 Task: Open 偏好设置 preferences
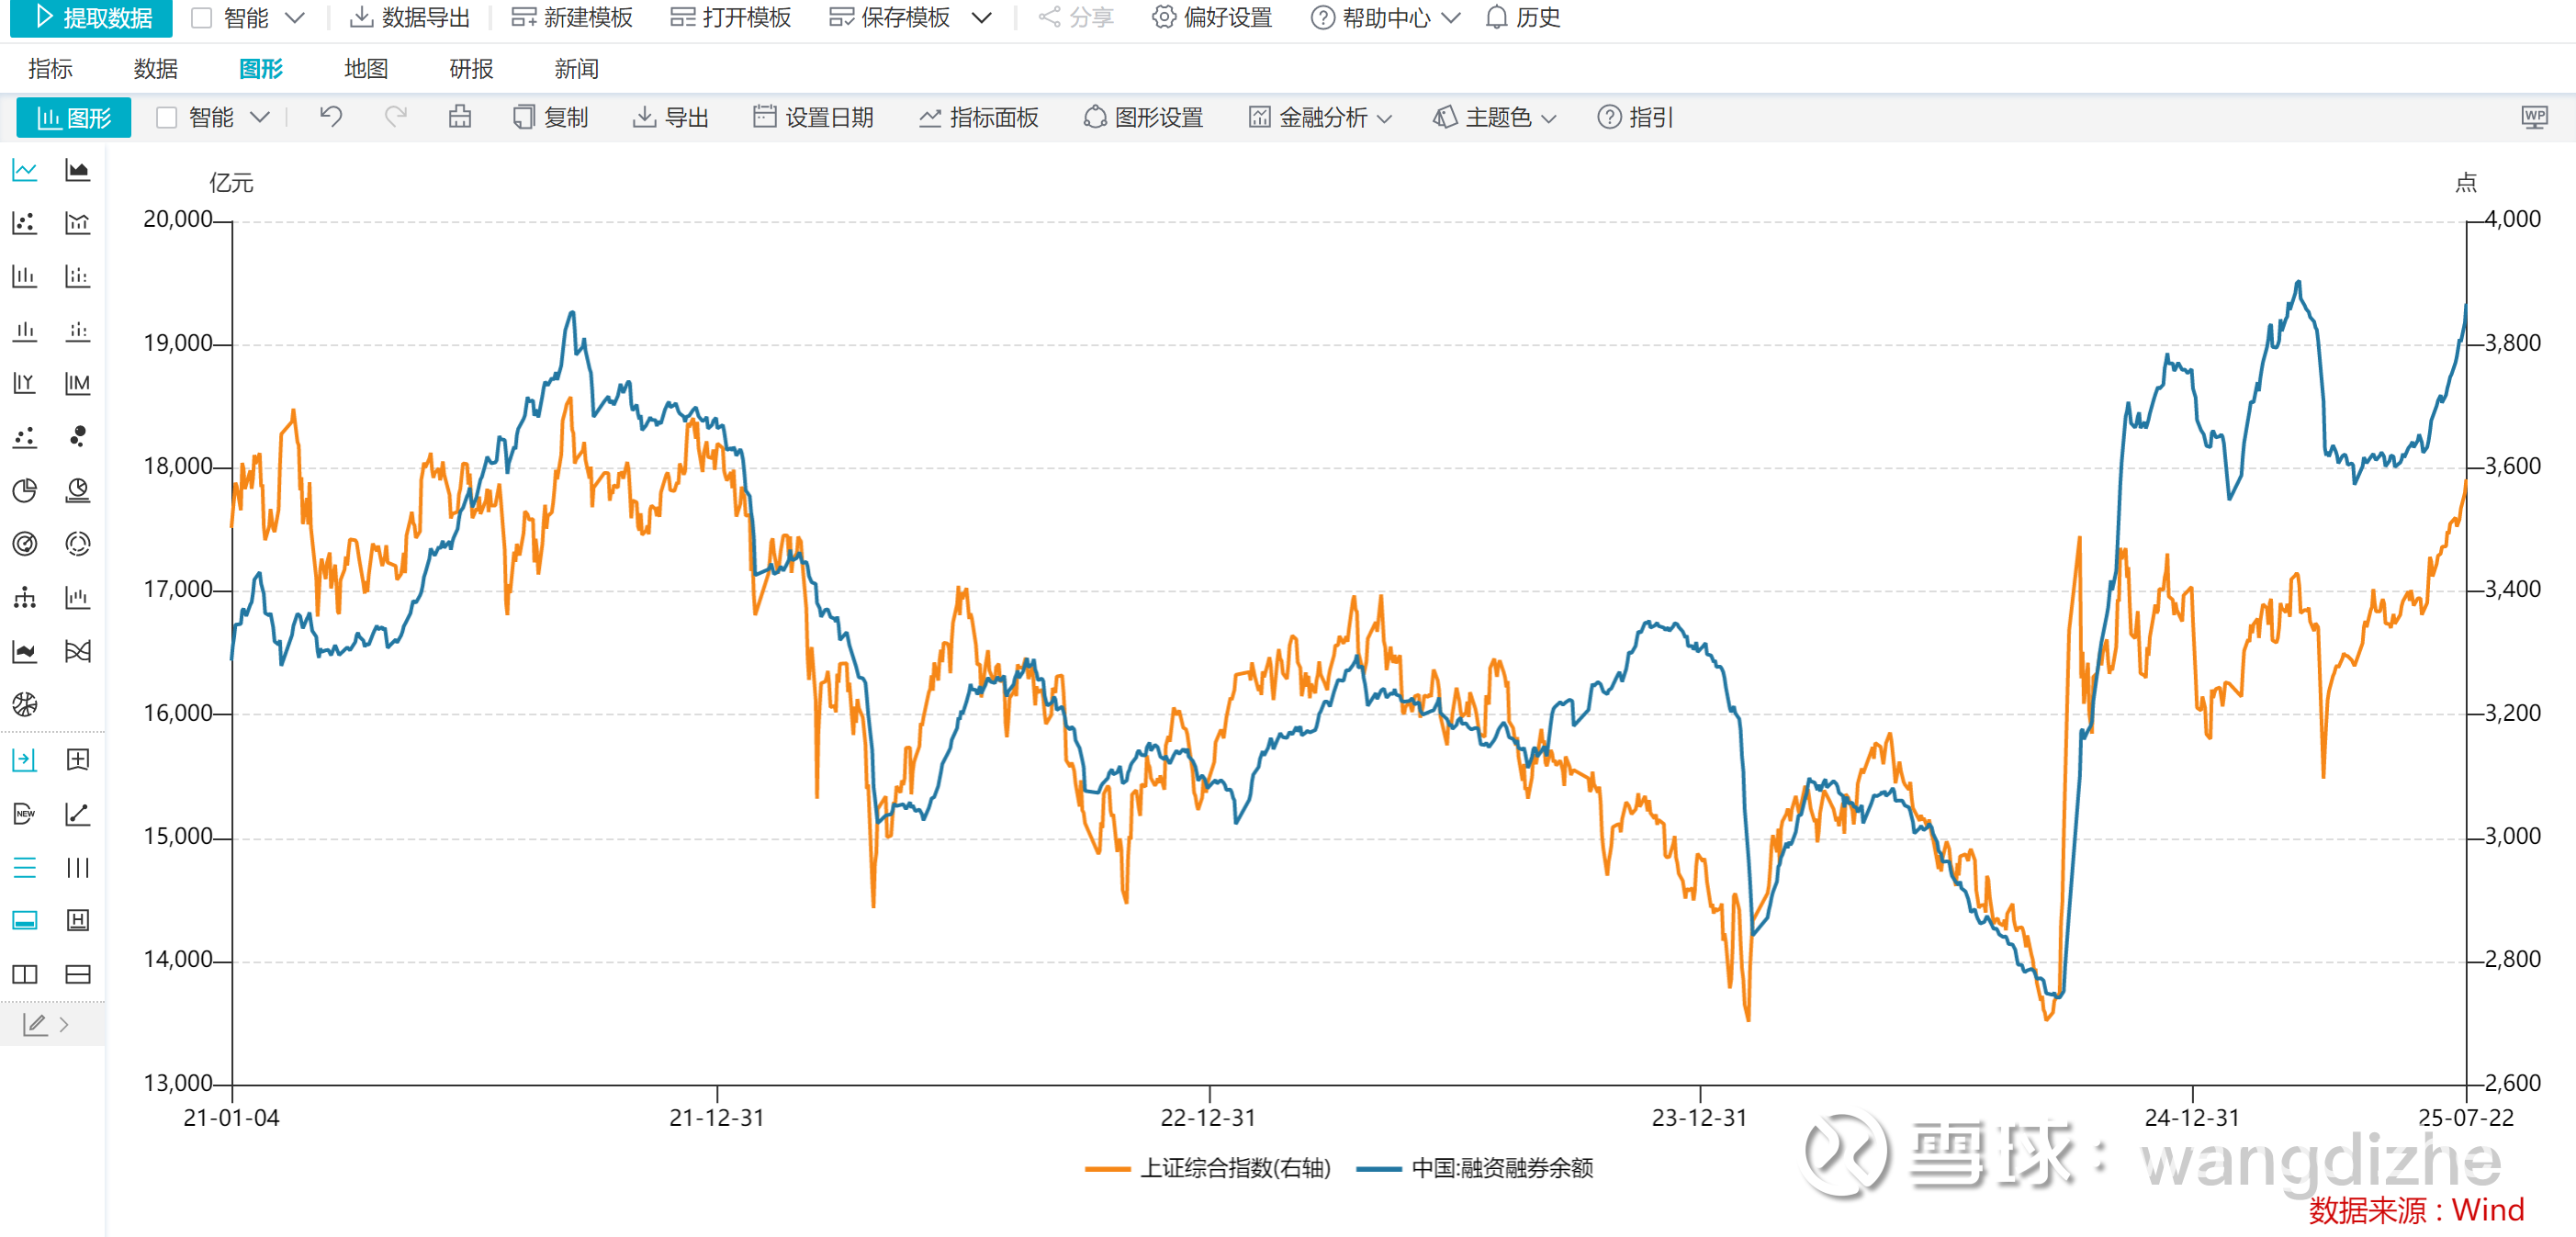tap(1212, 18)
